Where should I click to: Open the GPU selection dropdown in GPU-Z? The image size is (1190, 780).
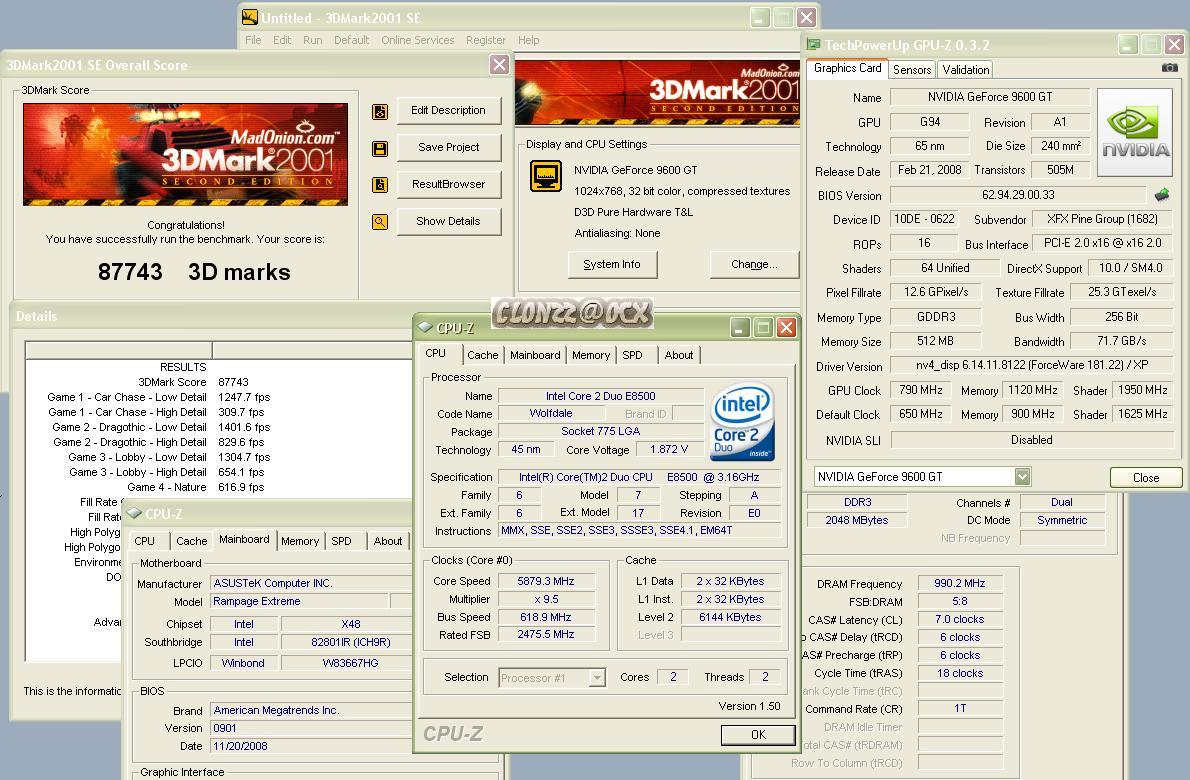(1022, 476)
